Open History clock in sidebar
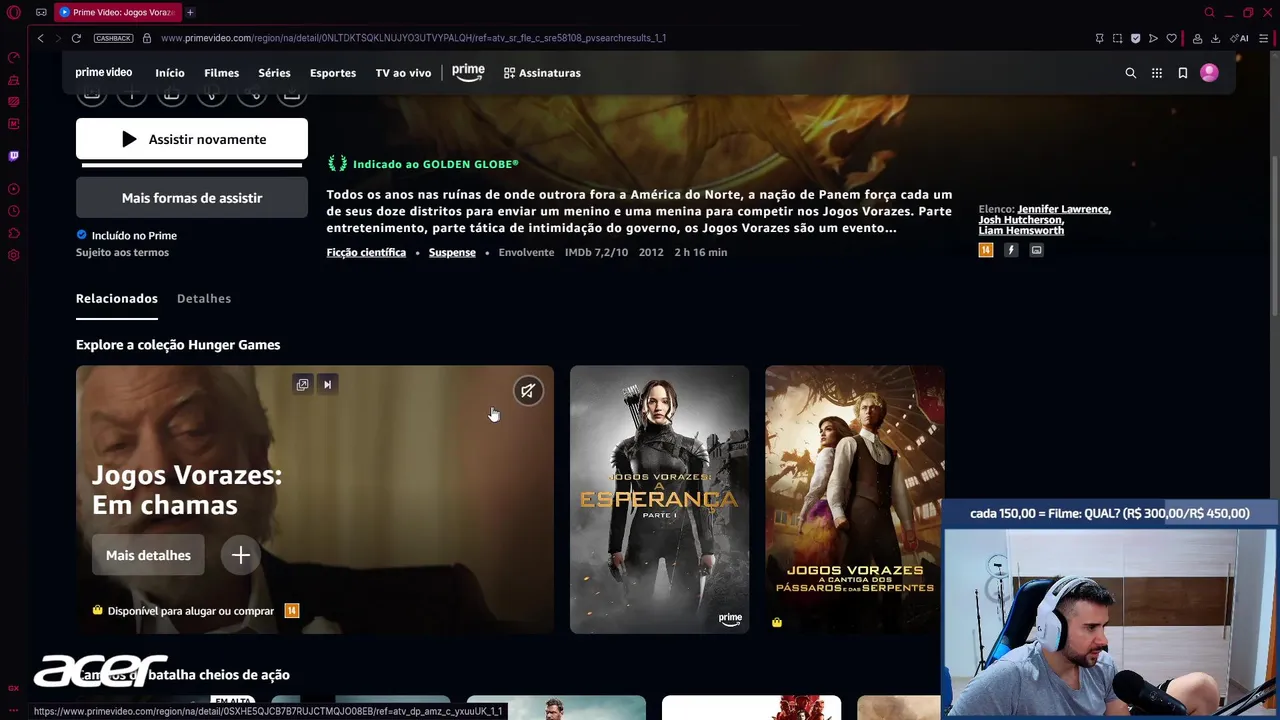 tap(14, 211)
